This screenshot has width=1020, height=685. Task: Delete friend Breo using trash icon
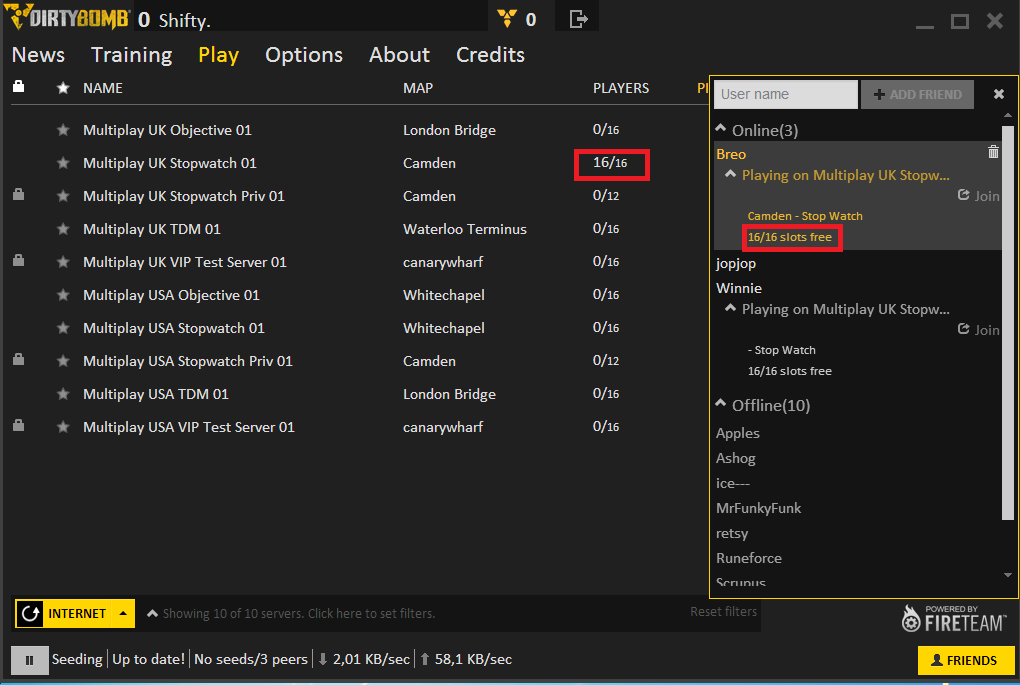(x=993, y=152)
